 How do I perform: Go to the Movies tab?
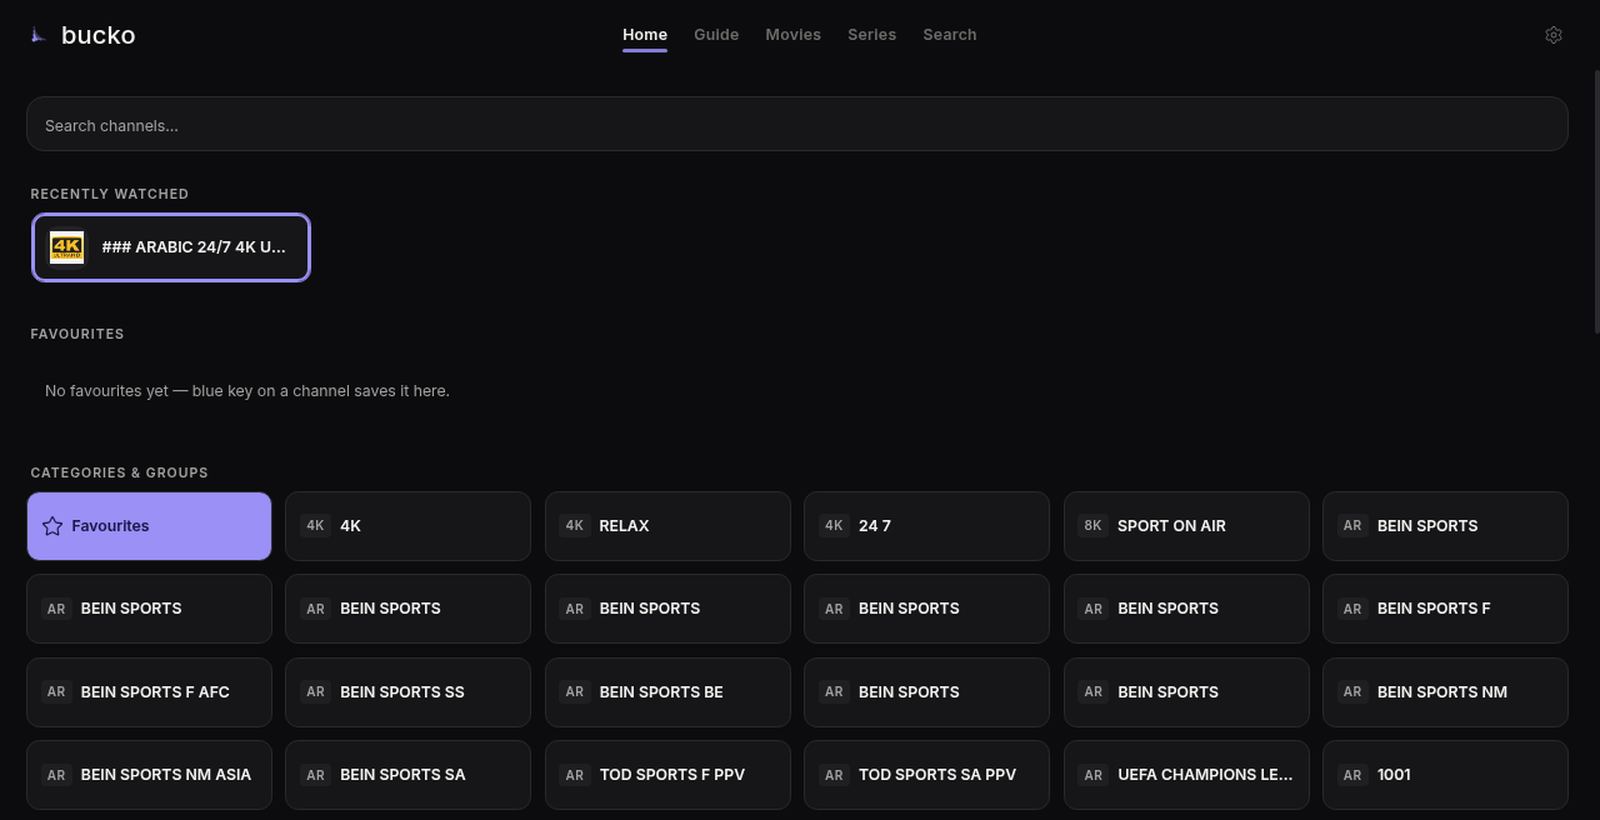(793, 35)
